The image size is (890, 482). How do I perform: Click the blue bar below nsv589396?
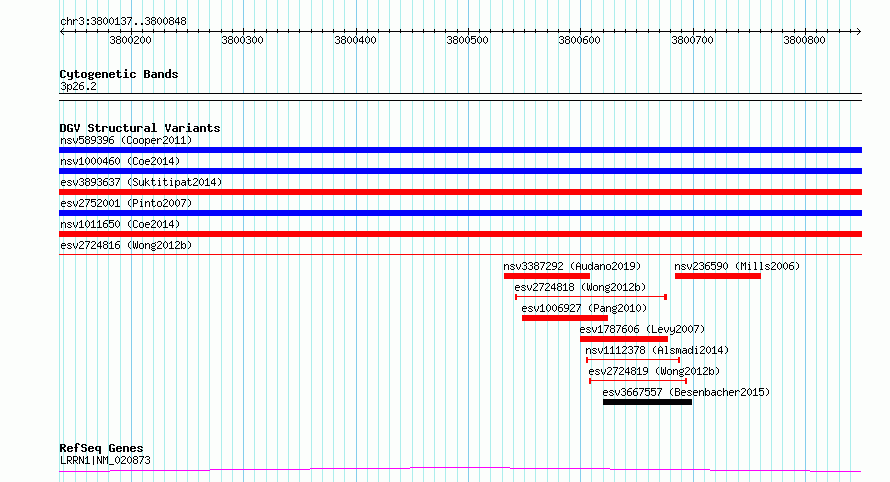460,150
